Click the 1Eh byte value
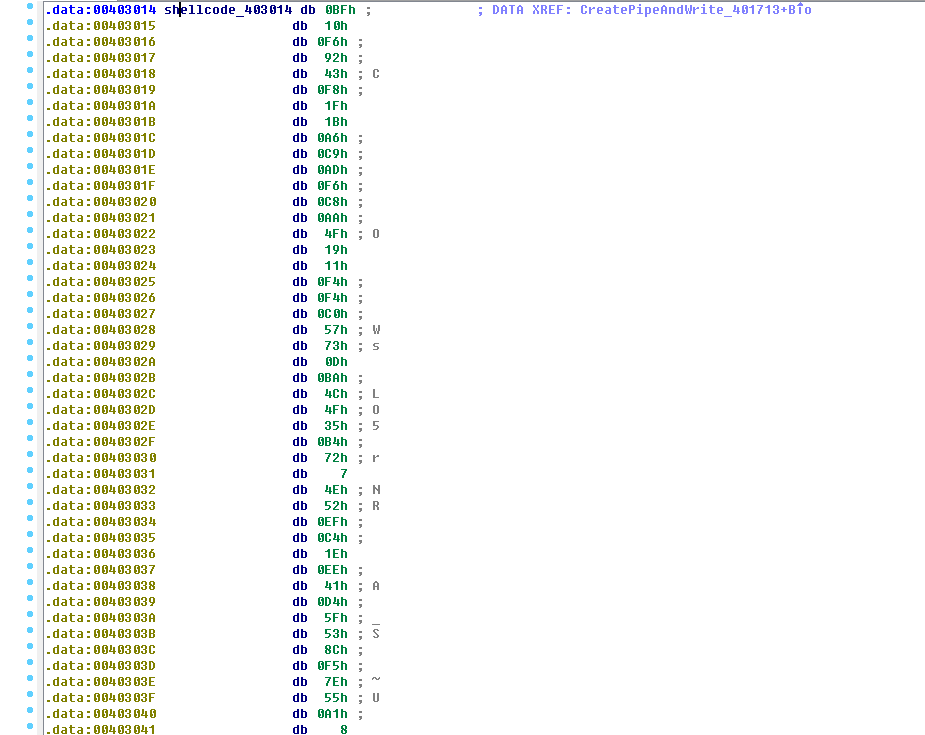The height and width of the screenshot is (735, 925). click(x=336, y=554)
